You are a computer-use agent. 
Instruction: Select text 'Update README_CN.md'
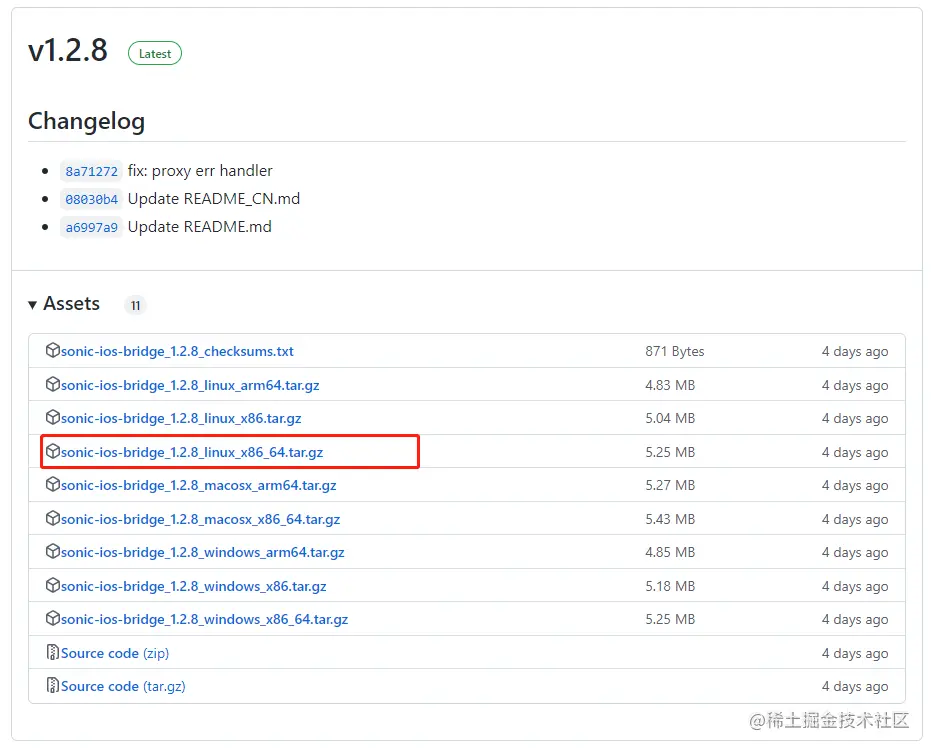pos(214,199)
